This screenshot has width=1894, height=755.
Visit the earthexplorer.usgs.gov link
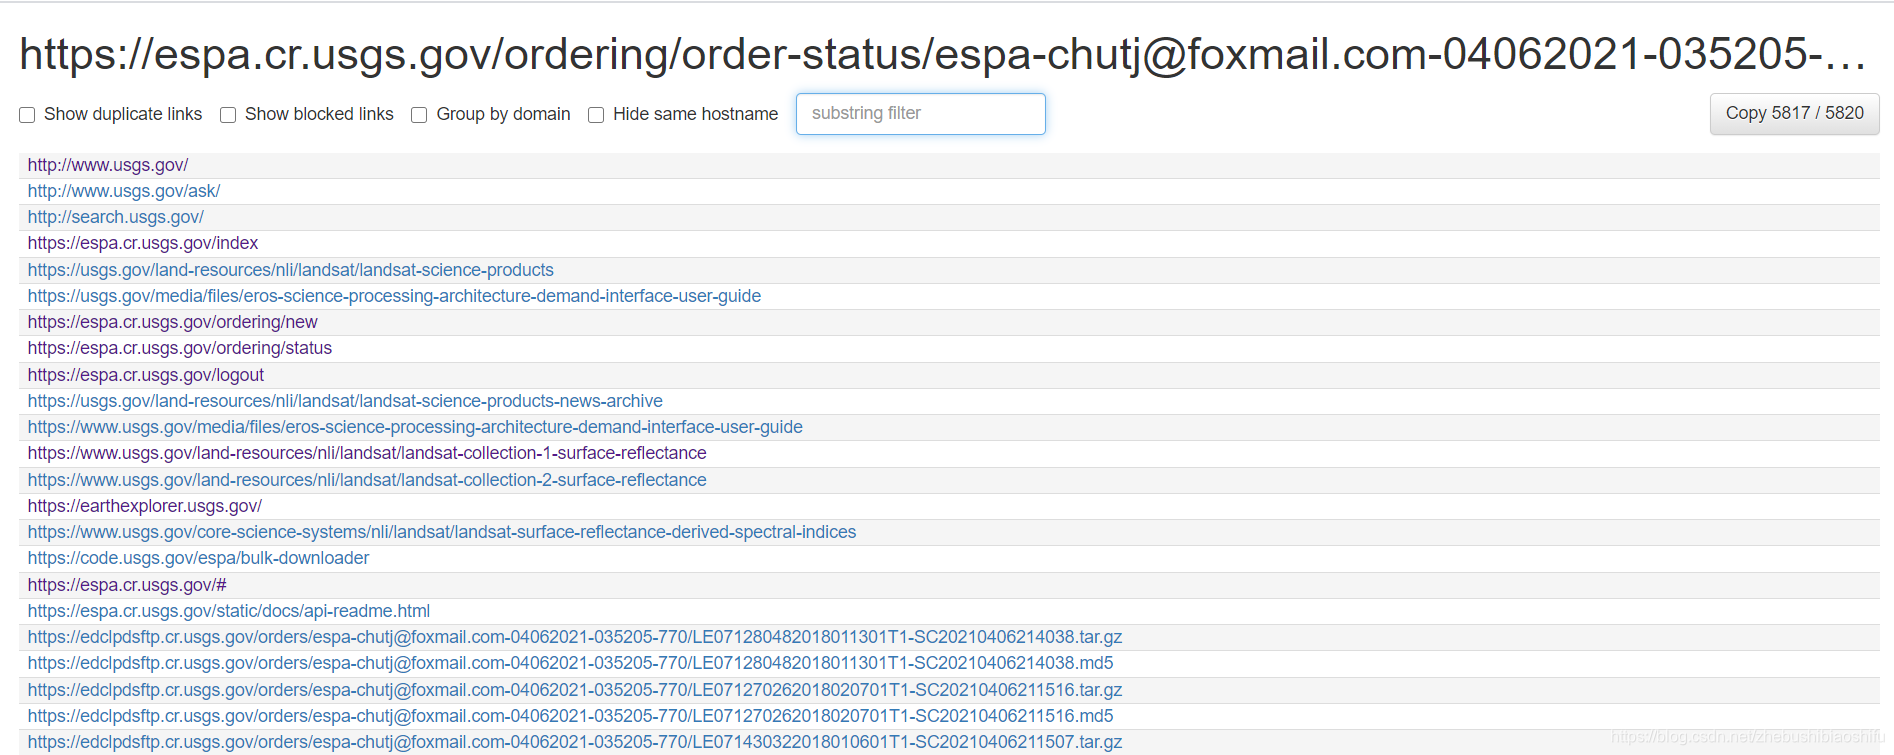pos(145,506)
